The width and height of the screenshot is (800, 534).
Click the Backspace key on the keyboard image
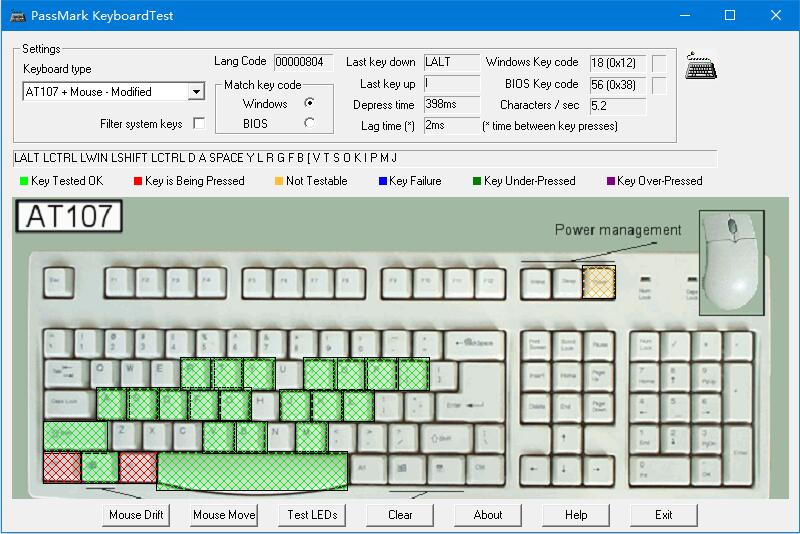coord(474,344)
